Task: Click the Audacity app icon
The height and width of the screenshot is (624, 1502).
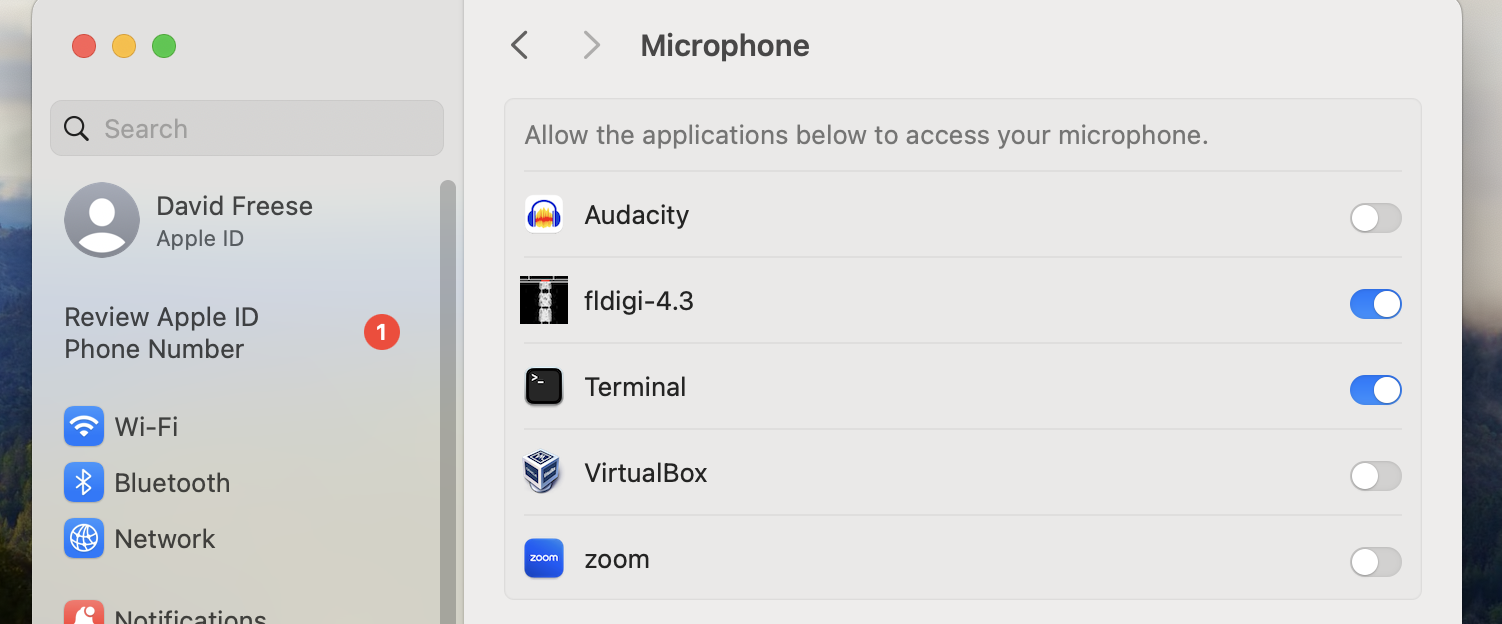Action: pos(544,215)
